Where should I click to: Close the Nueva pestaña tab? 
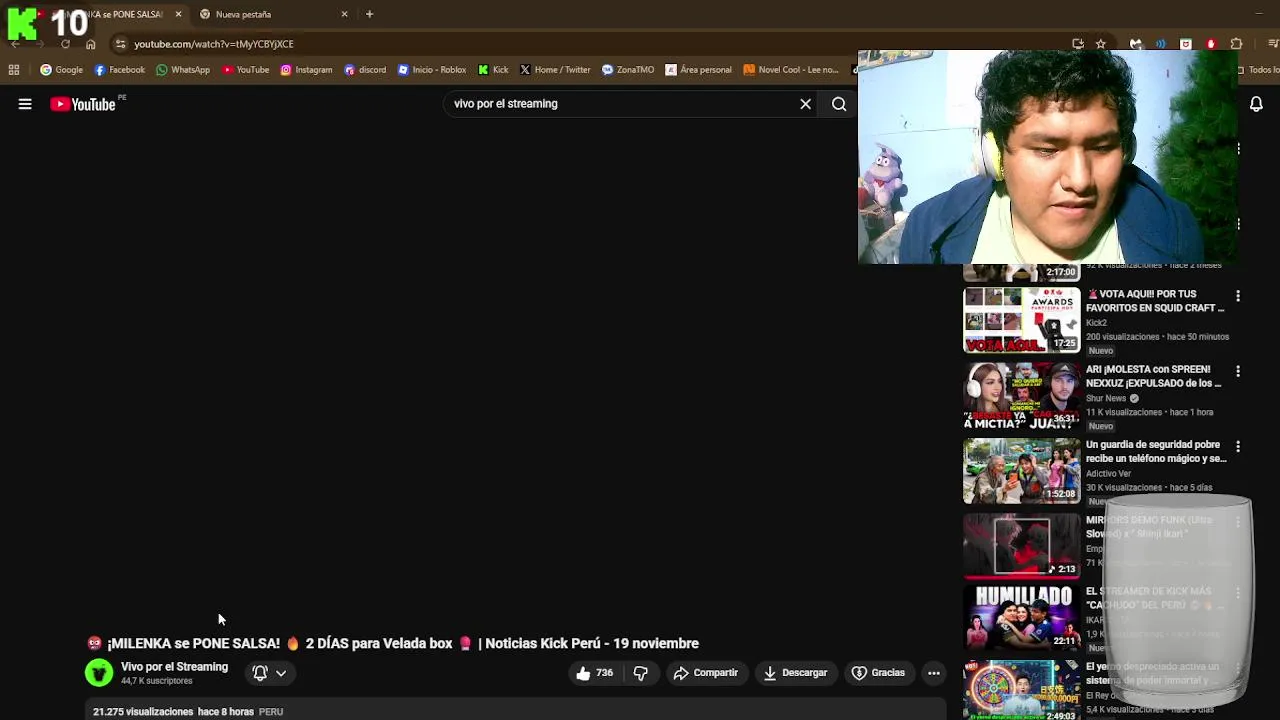click(x=345, y=14)
